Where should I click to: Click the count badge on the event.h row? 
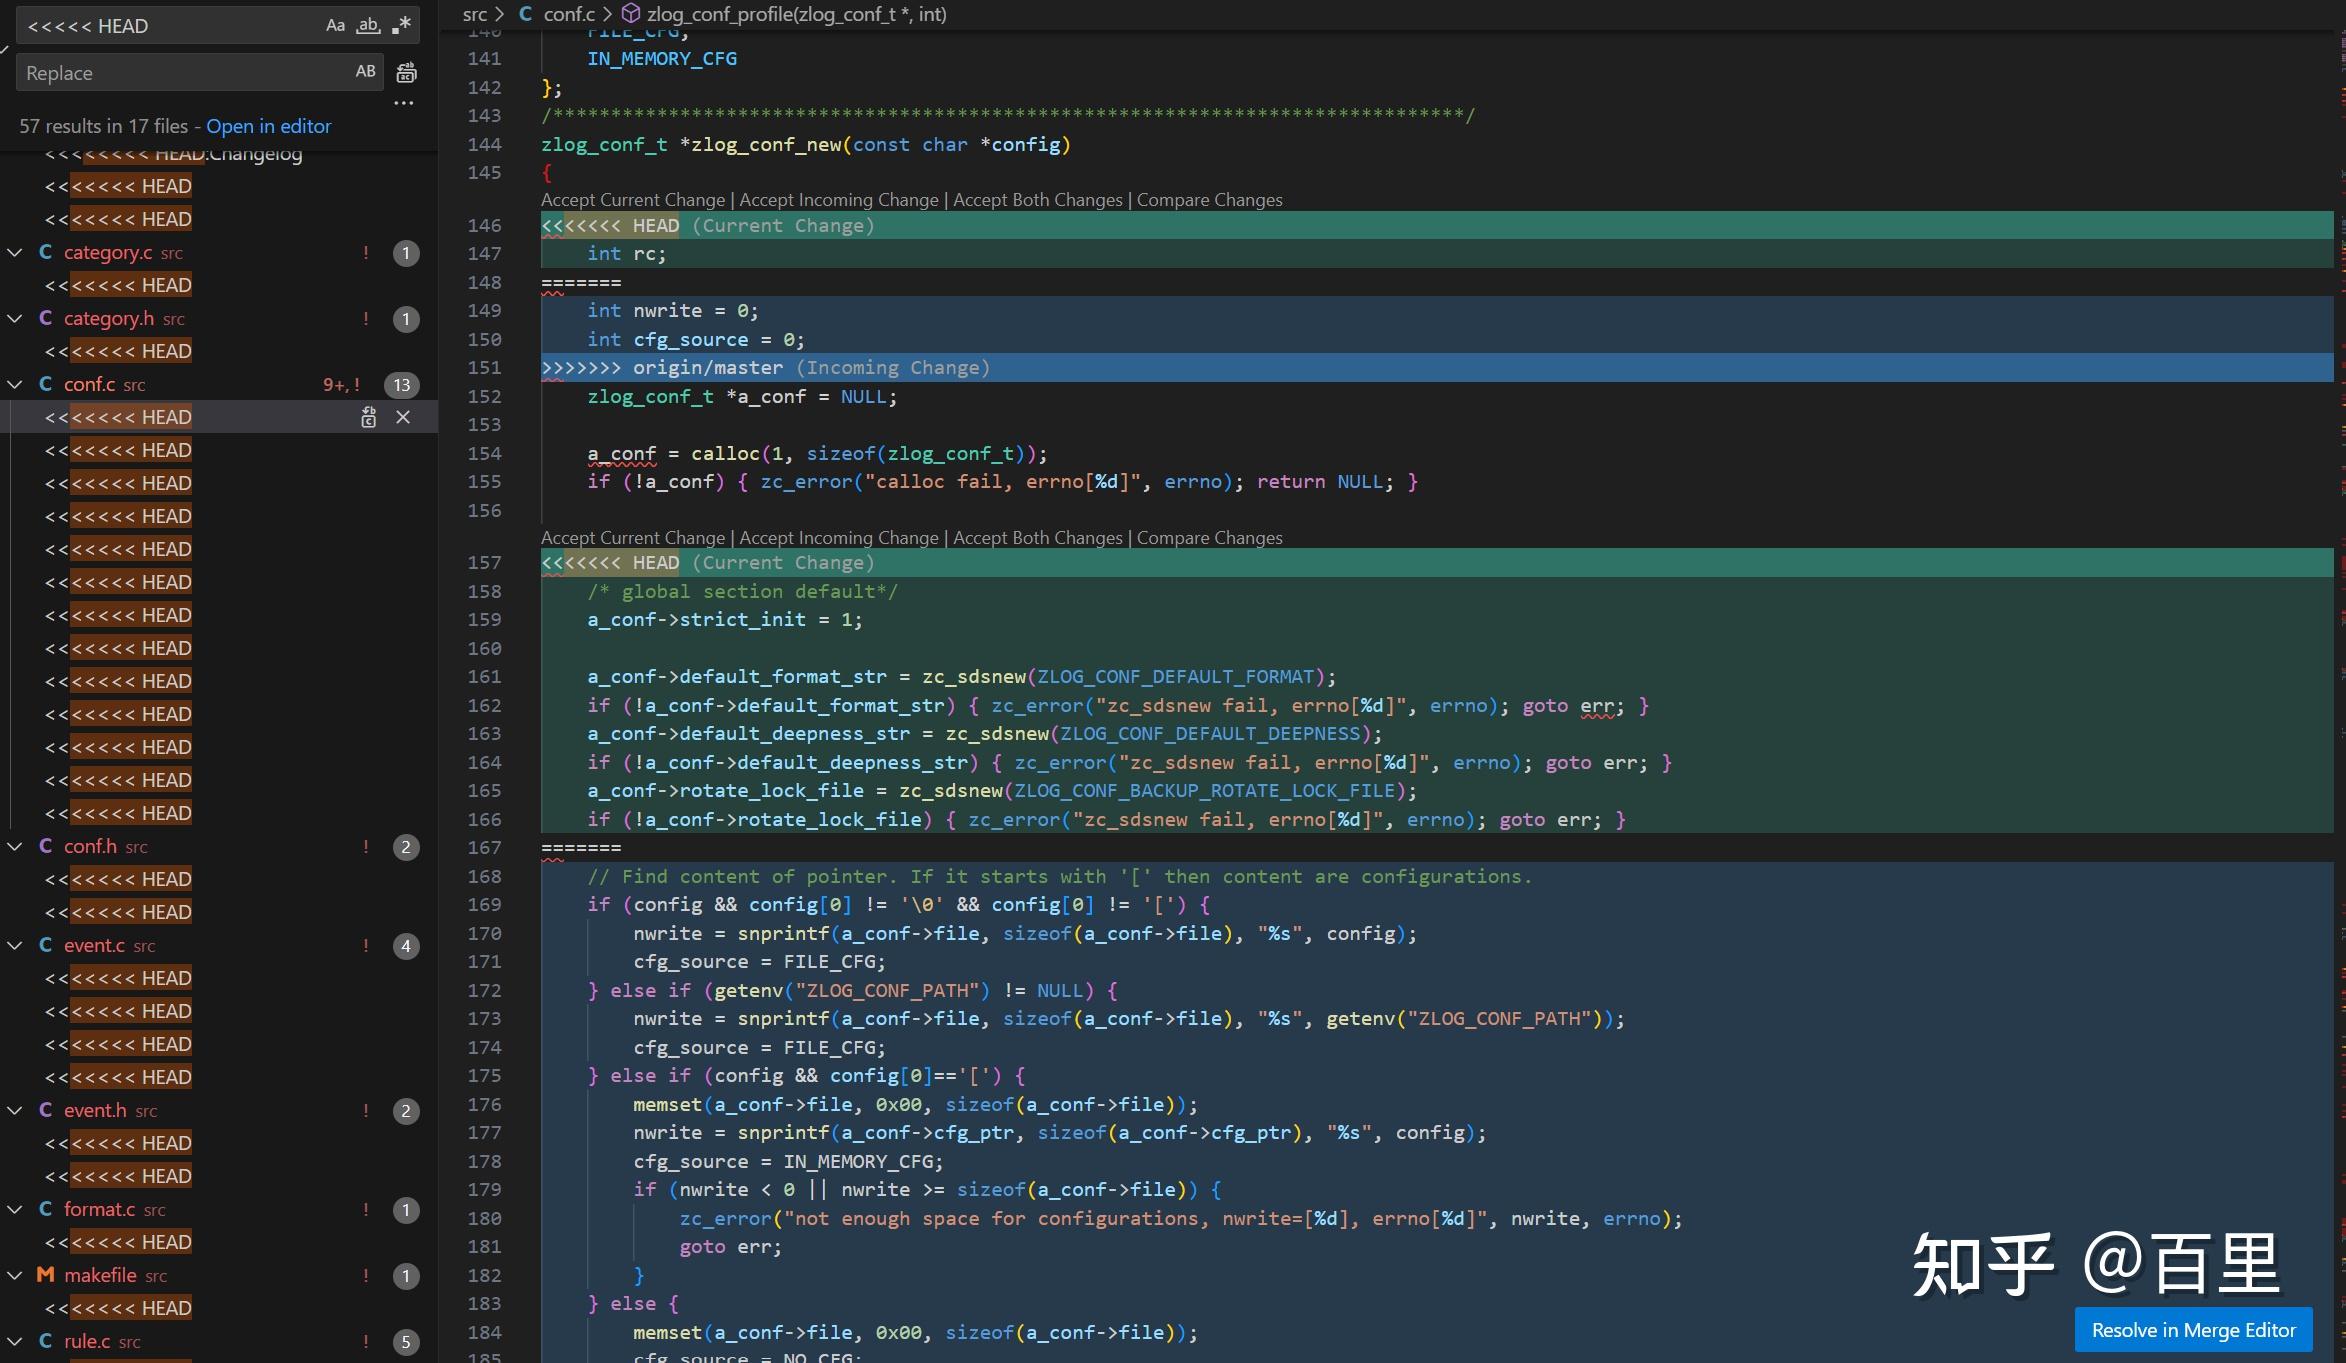point(406,1111)
